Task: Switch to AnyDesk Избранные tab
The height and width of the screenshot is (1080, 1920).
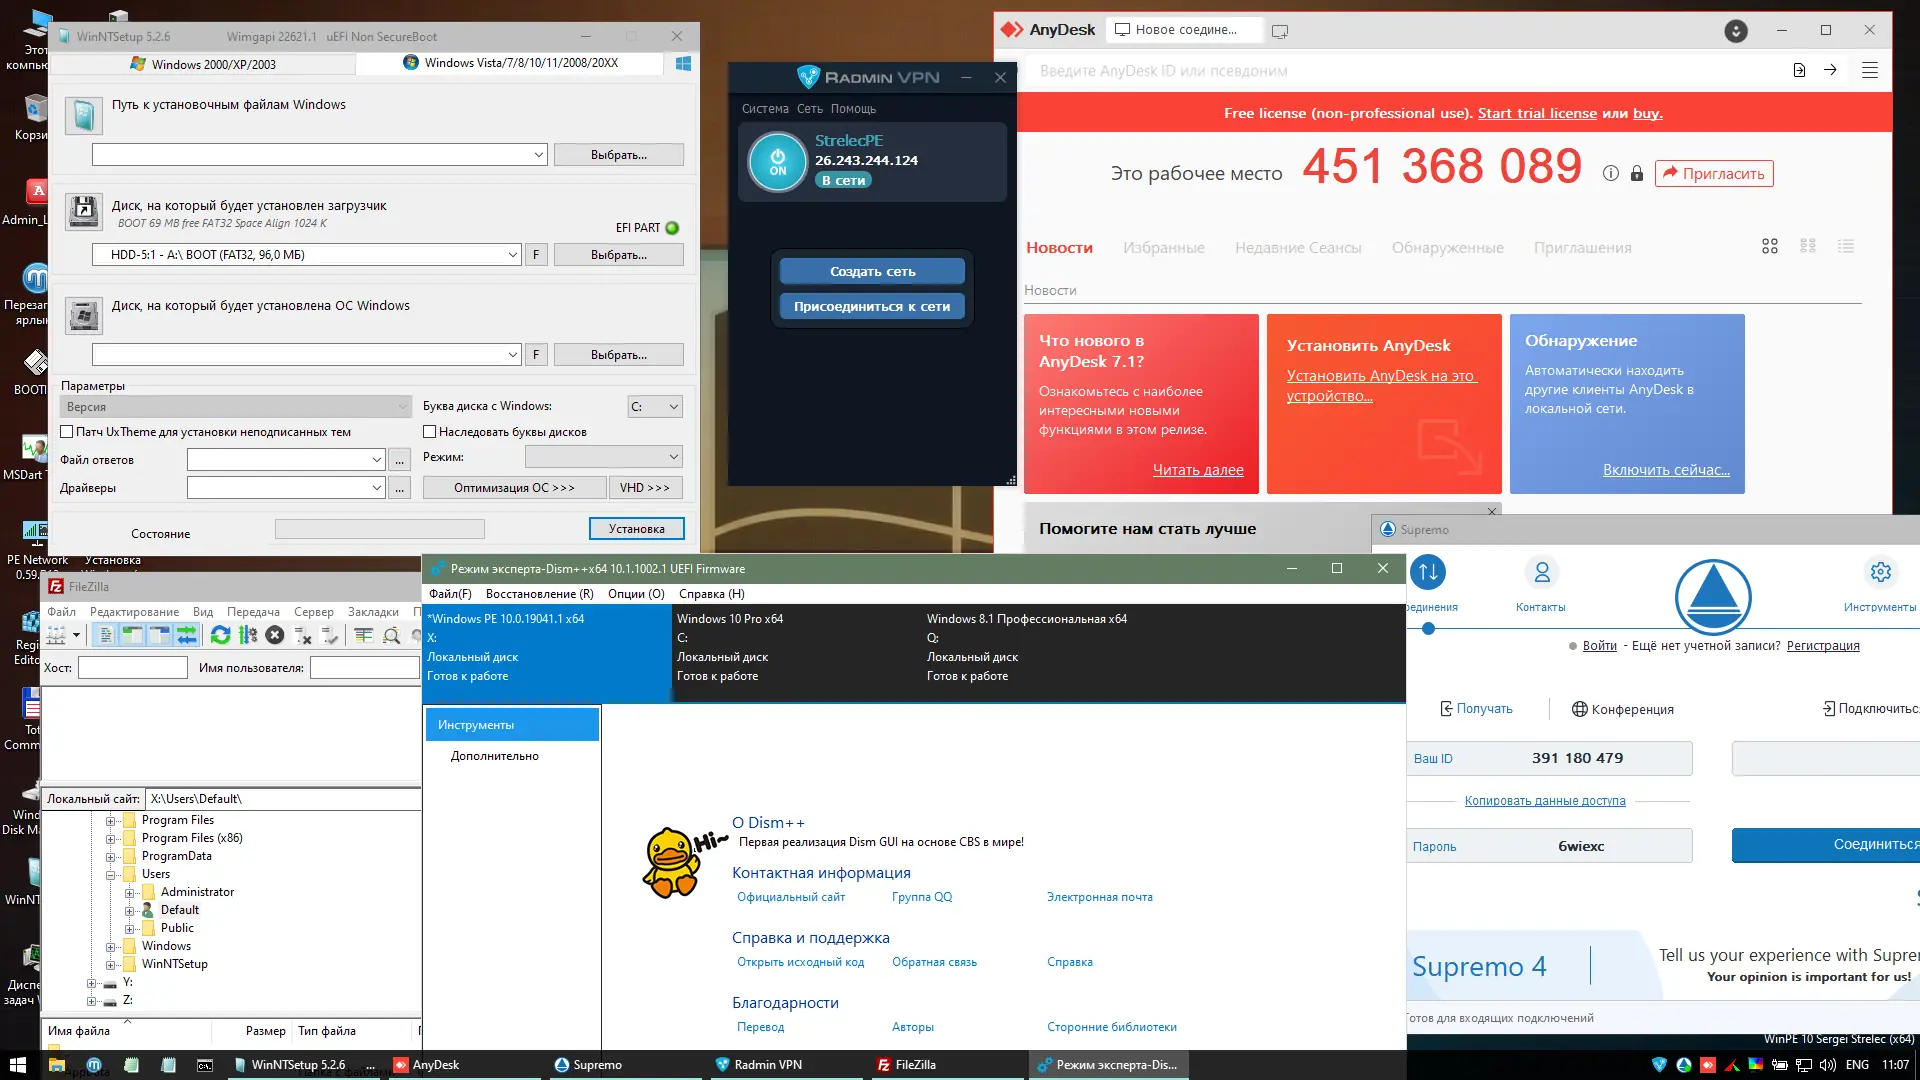Action: pos(1163,248)
